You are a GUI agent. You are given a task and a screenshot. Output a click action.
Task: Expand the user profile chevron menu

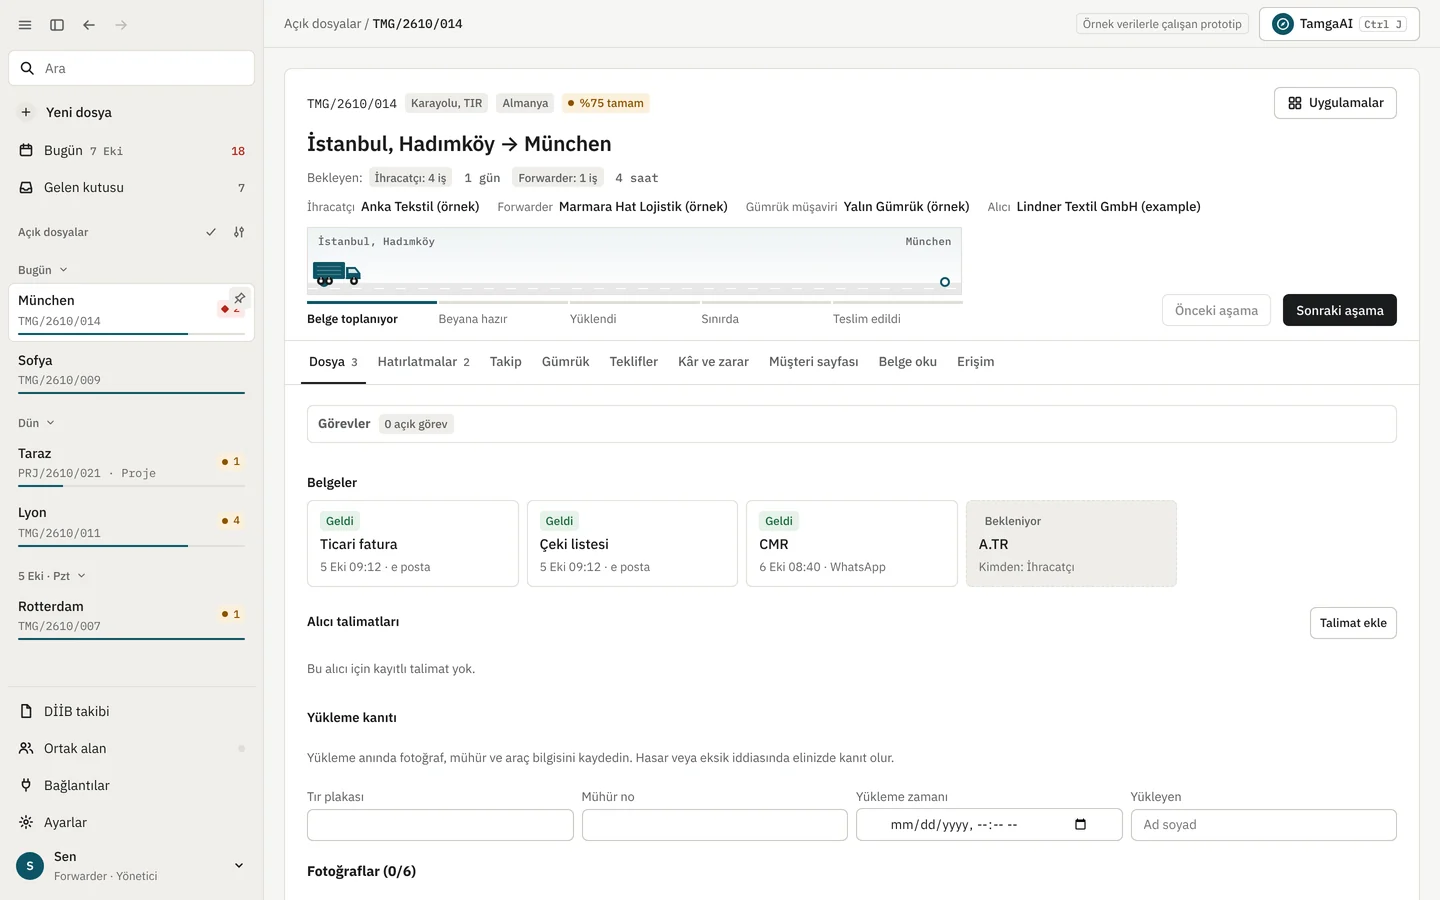coord(239,865)
